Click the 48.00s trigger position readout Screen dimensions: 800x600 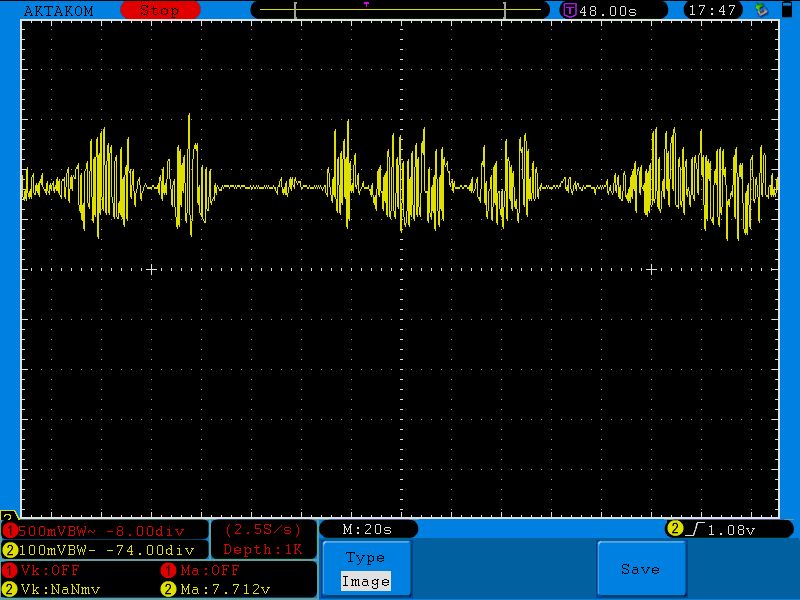[608, 11]
